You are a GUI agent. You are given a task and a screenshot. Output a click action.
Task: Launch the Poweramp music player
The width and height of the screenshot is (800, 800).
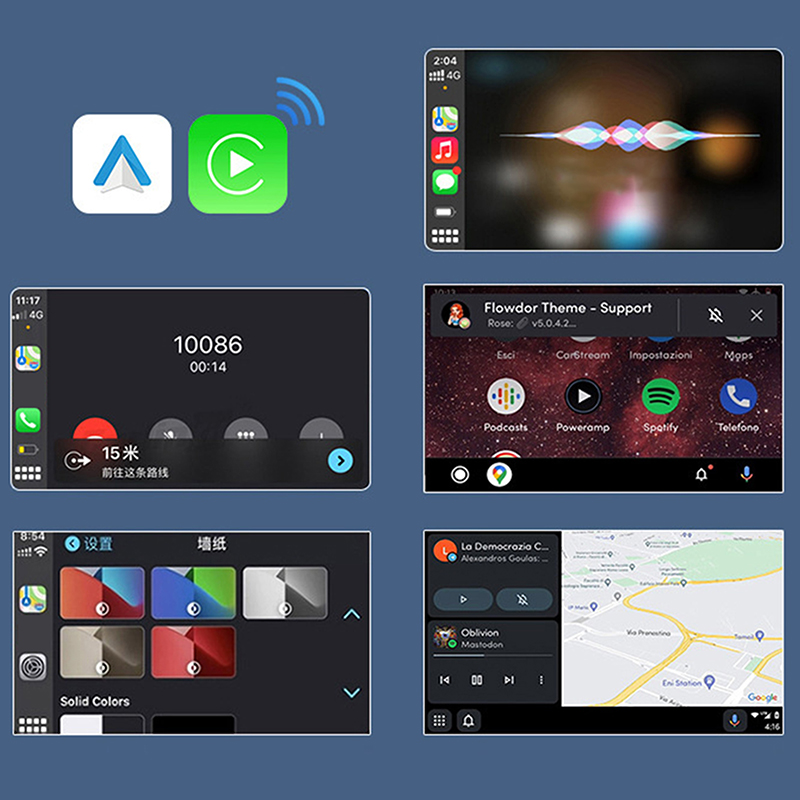pos(583,396)
